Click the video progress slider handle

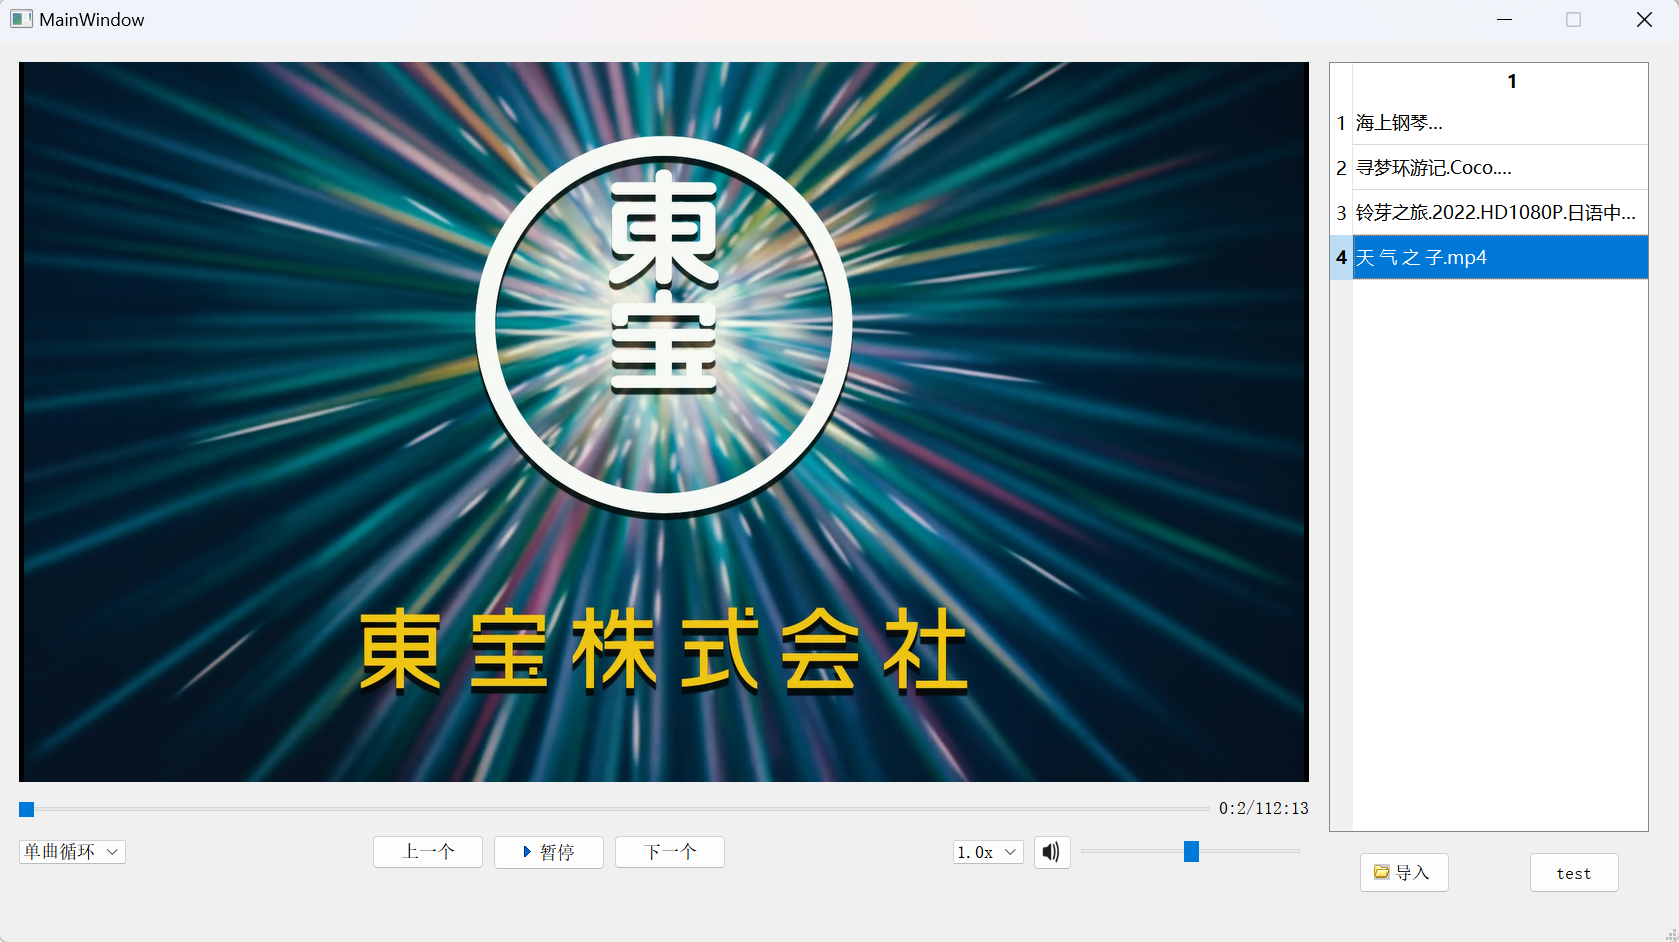(x=27, y=809)
